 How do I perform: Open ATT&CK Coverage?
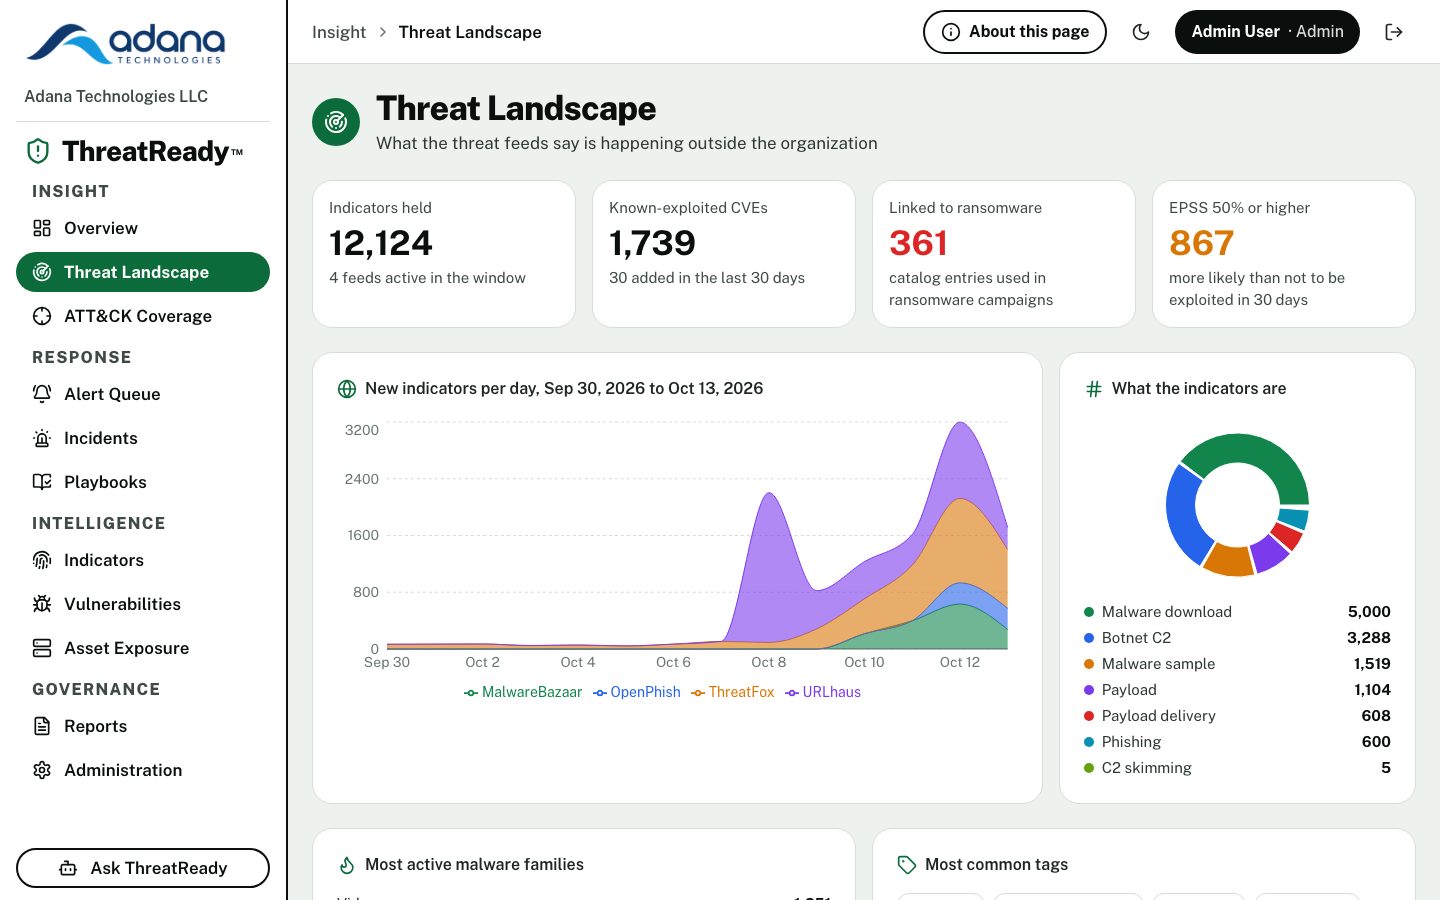(143, 316)
